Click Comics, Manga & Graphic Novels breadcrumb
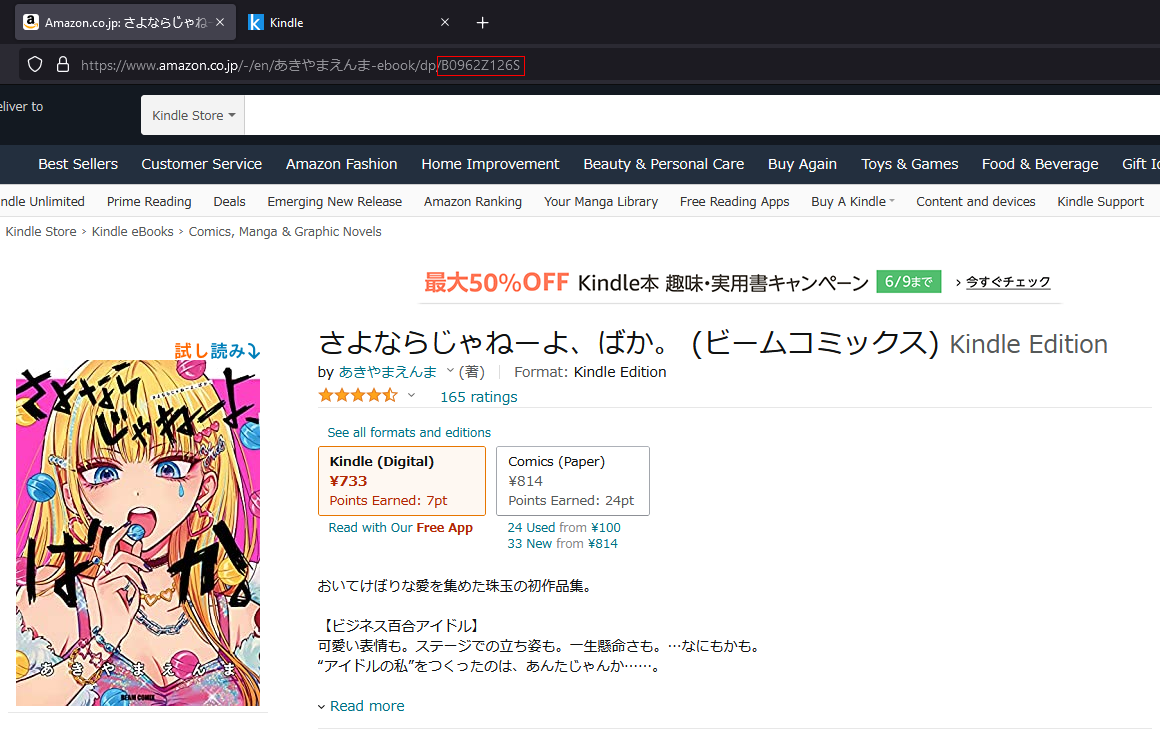1160x737 pixels. coord(285,232)
